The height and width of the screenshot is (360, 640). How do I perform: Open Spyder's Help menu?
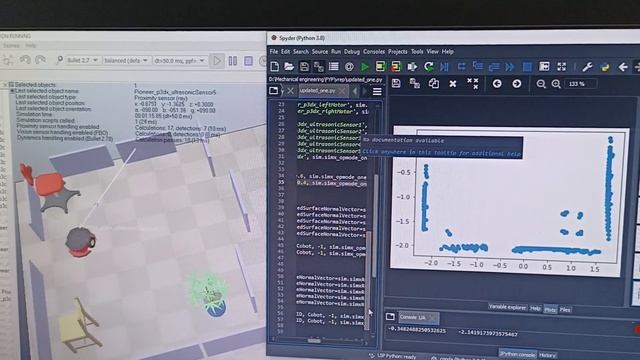(447, 52)
